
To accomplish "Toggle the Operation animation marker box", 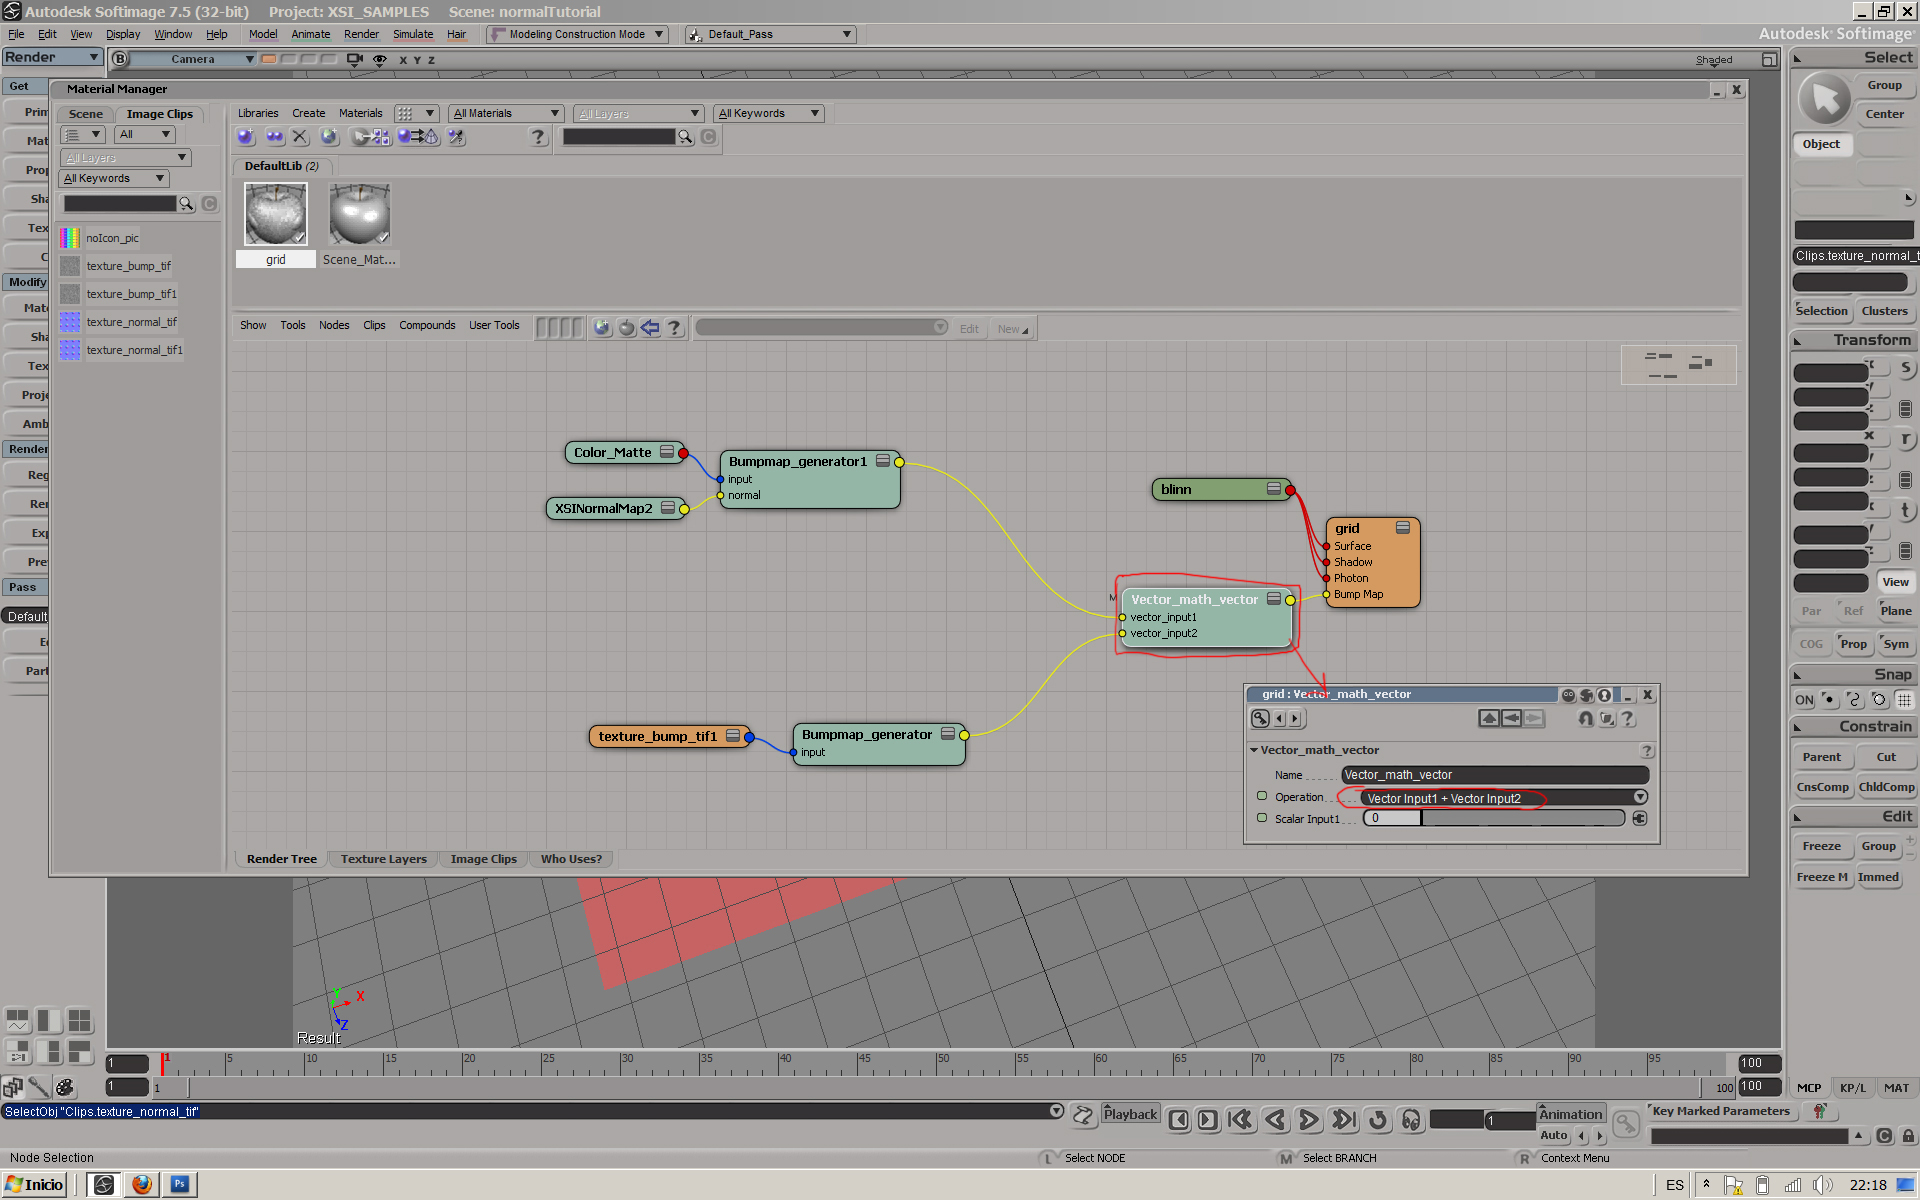I will (1261, 797).
